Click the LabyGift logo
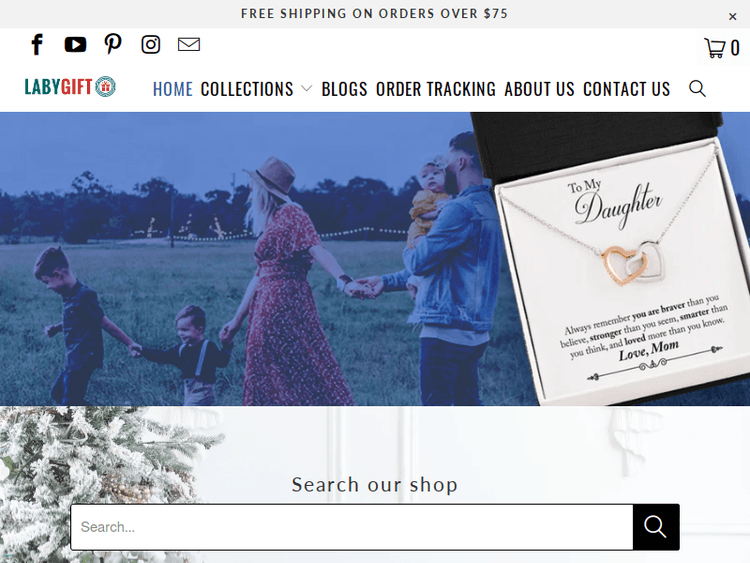 [70, 87]
